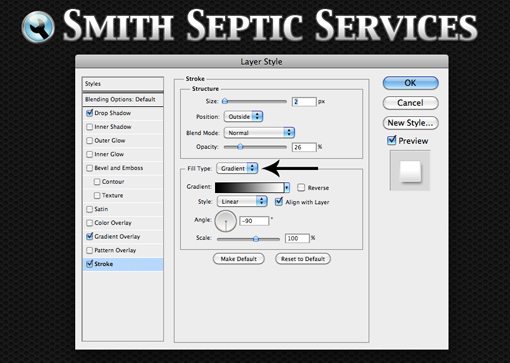Open the Position dropdown
This screenshot has height=363, width=510.
click(243, 116)
